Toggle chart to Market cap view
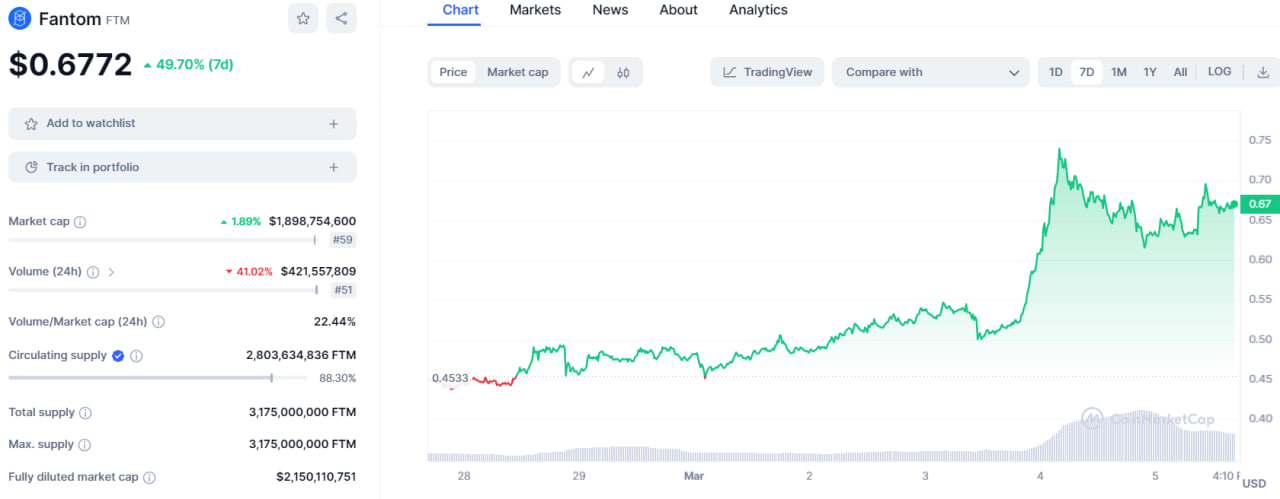Image resolution: width=1280 pixels, height=499 pixels. pos(517,72)
